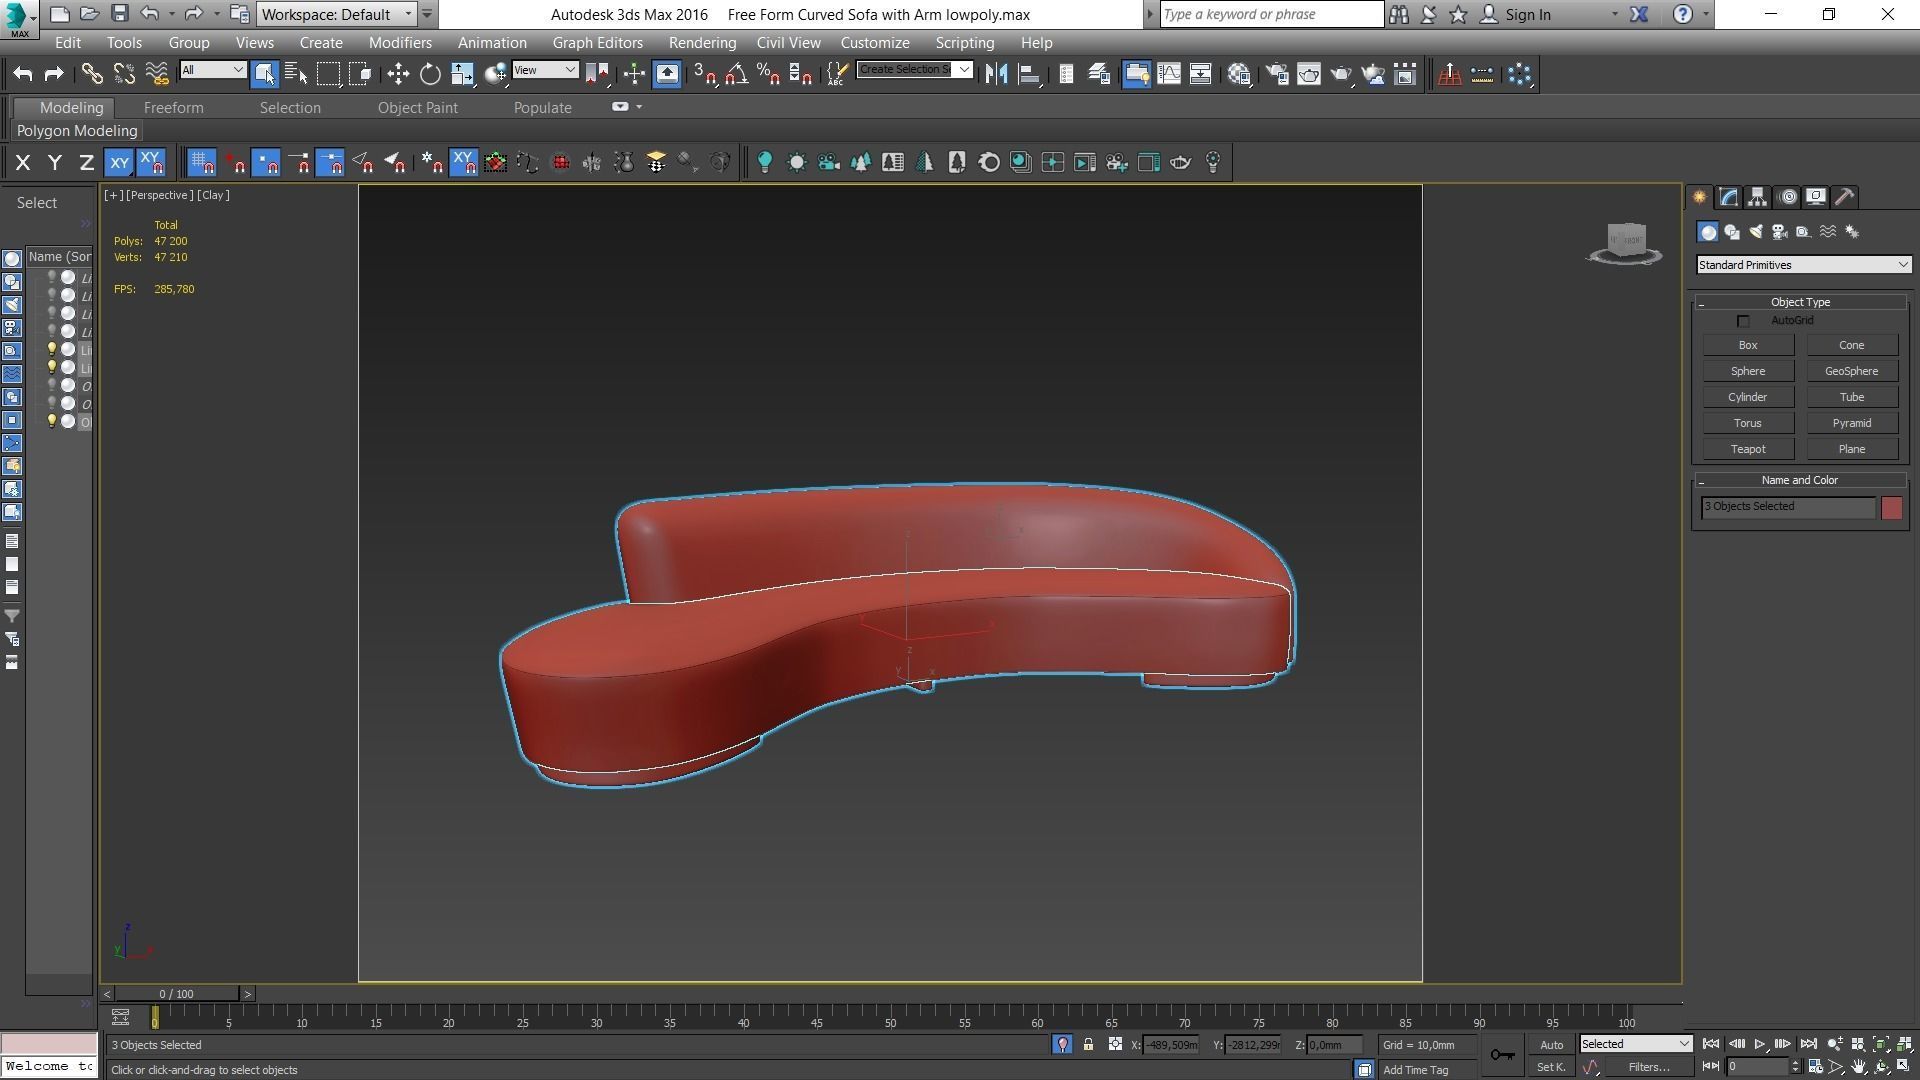Screen dimensions: 1920x1080
Task: Click the Select and Link icon
Action: point(92,74)
